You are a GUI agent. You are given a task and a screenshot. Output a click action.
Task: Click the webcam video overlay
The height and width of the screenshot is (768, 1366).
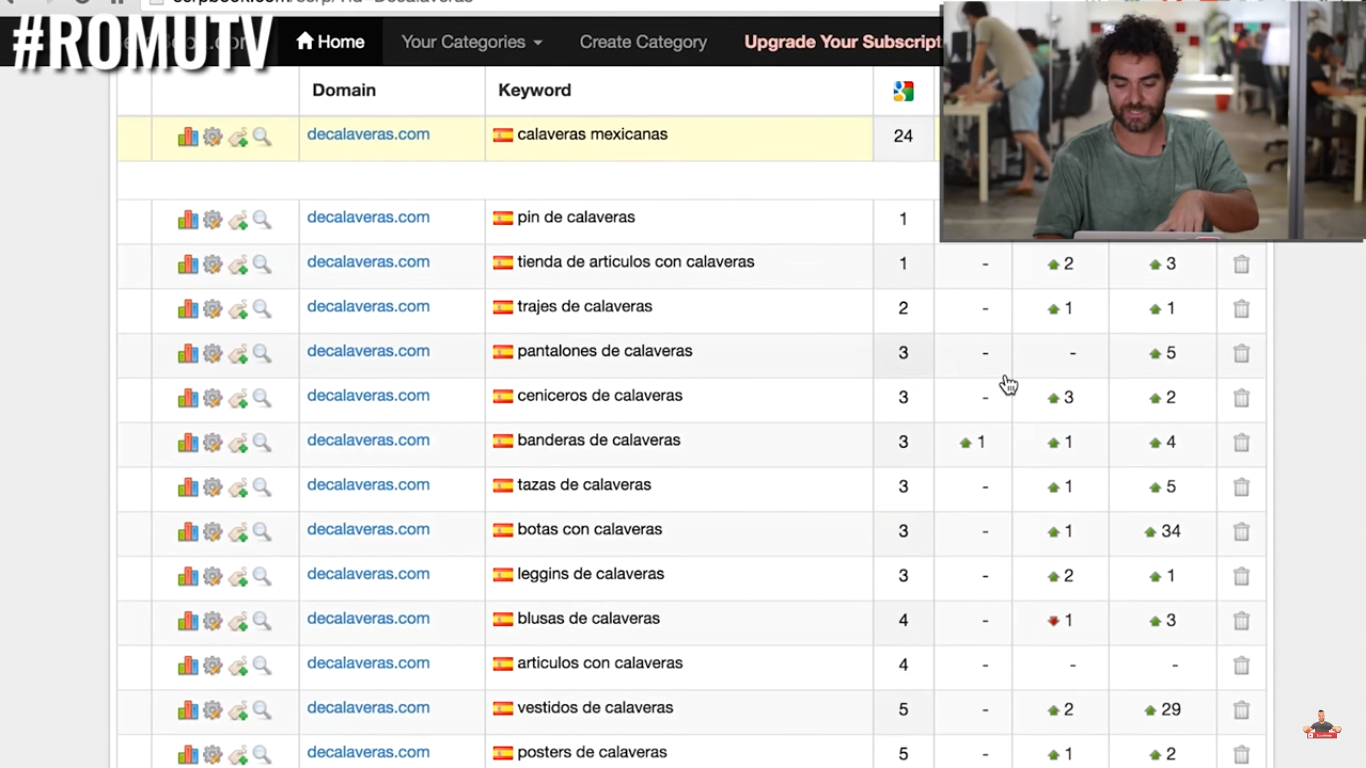1152,121
